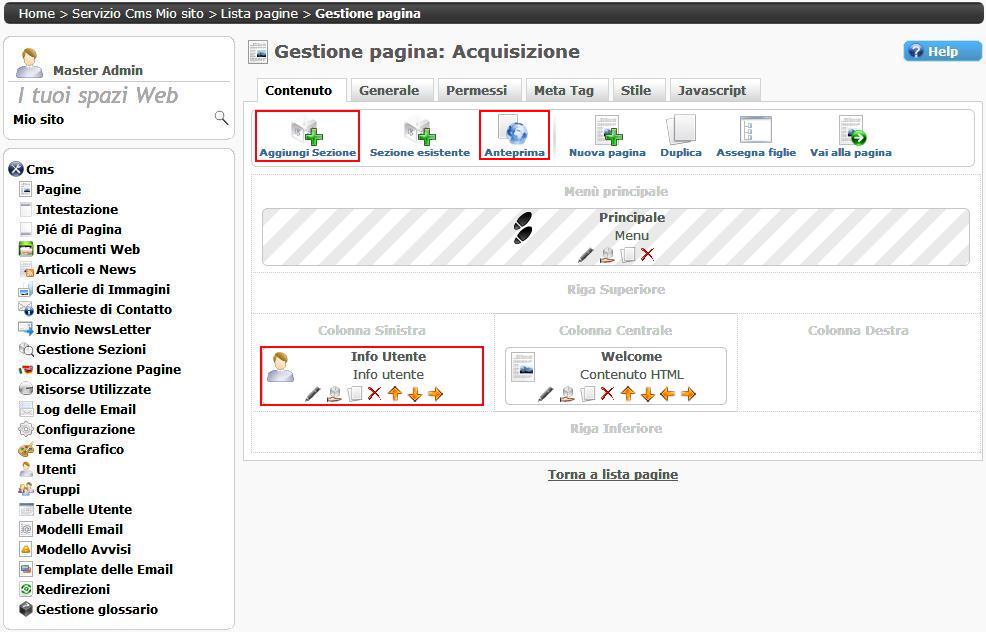Edit Welcome section with pencil icon

[x=545, y=394]
